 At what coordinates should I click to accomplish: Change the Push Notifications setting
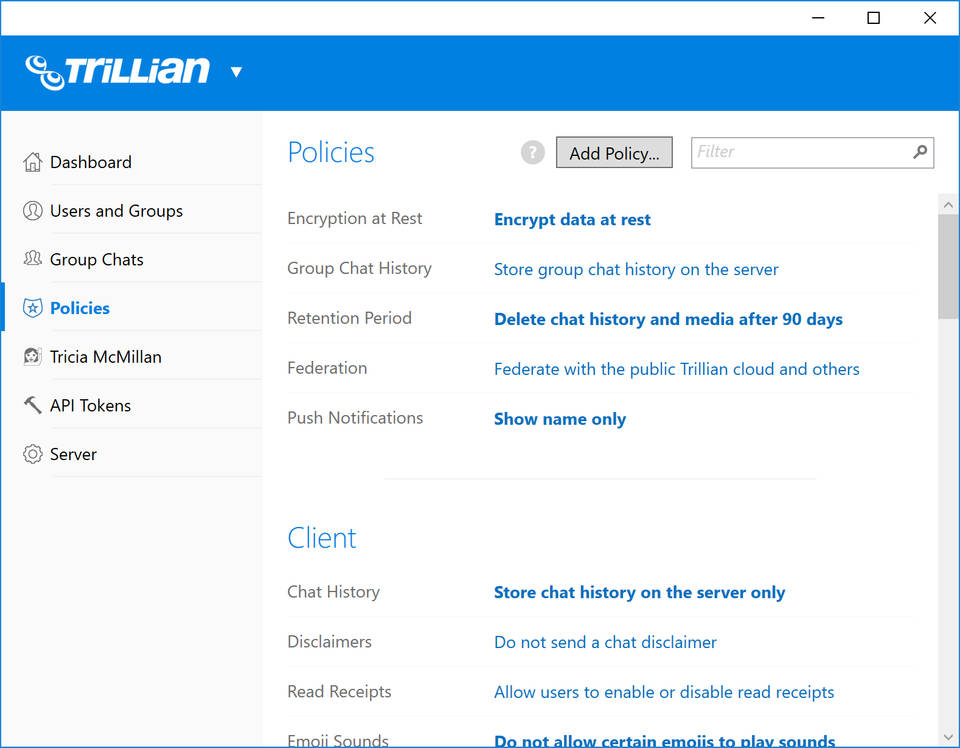pyautogui.click(x=560, y=419)
